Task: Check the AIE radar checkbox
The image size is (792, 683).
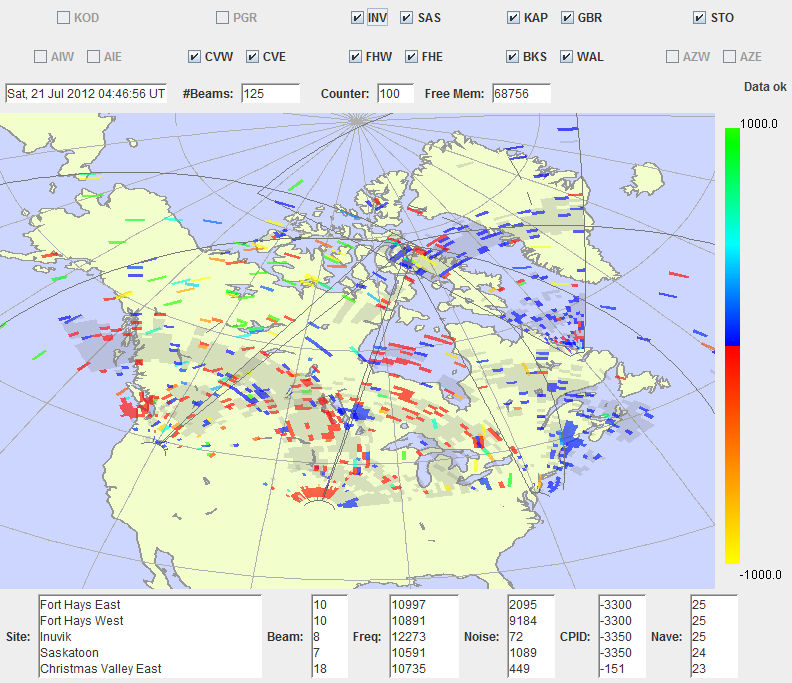Action: click(93, 57)
